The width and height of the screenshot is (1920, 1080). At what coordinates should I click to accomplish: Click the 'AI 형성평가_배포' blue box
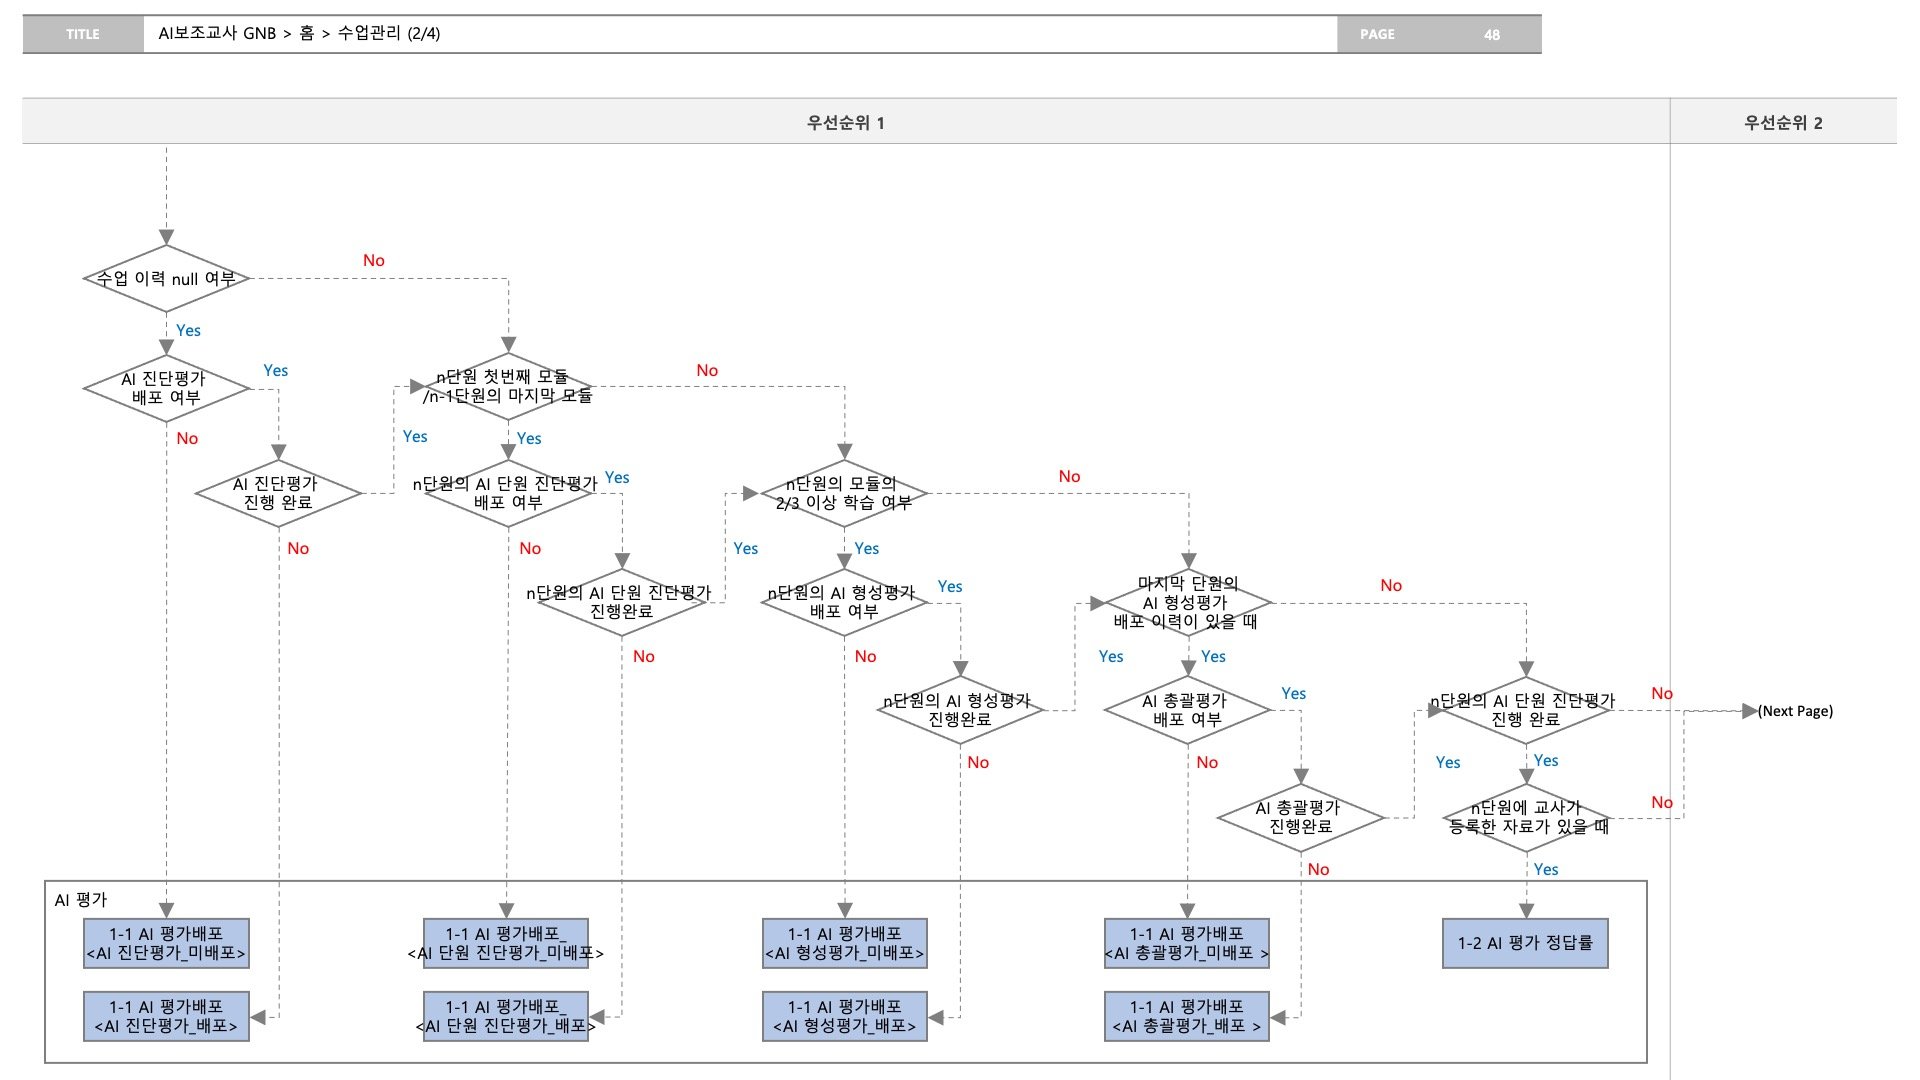(844, 1016)
